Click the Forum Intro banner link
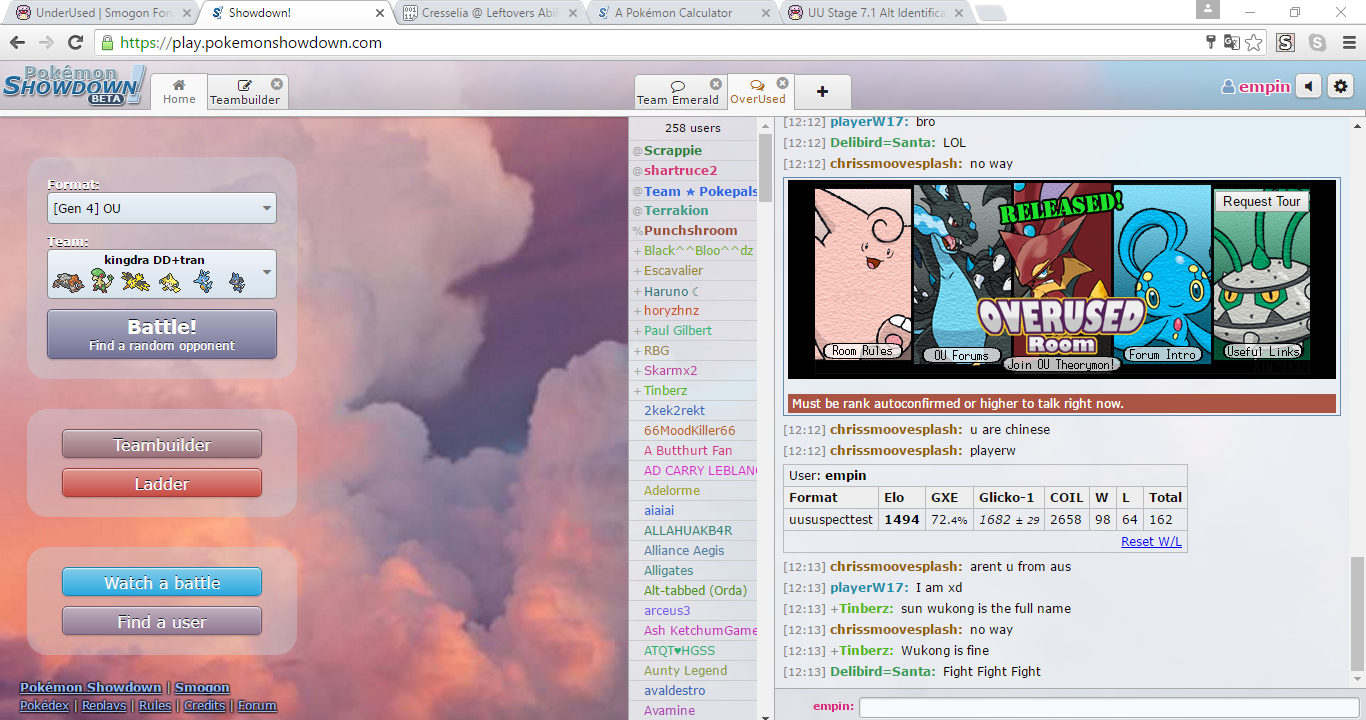Viewport: 1366px width, 720px height. 1162,354
